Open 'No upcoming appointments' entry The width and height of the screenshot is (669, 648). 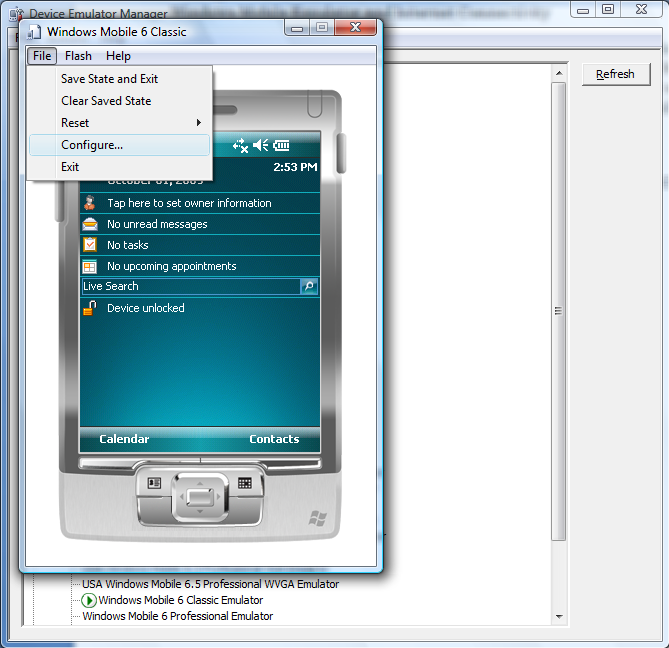[172, 266]
